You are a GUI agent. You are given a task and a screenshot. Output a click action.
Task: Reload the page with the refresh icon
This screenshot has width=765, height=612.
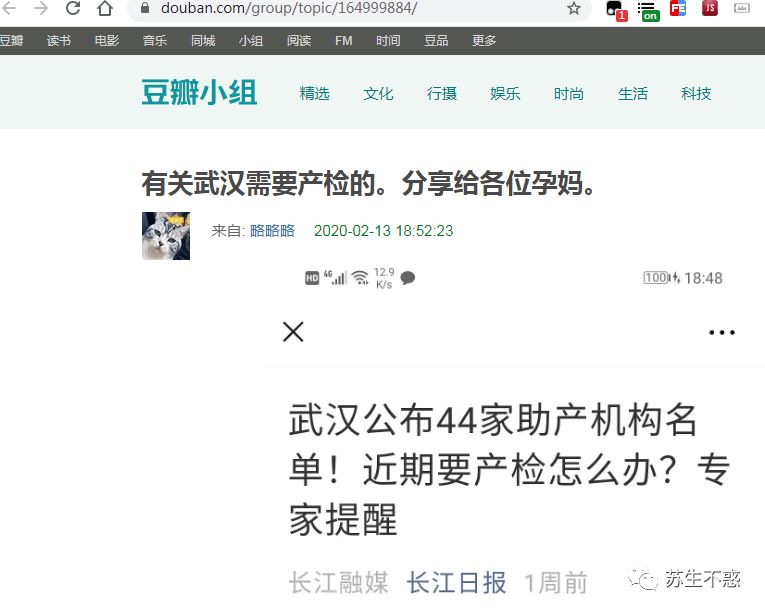point(73,8)
